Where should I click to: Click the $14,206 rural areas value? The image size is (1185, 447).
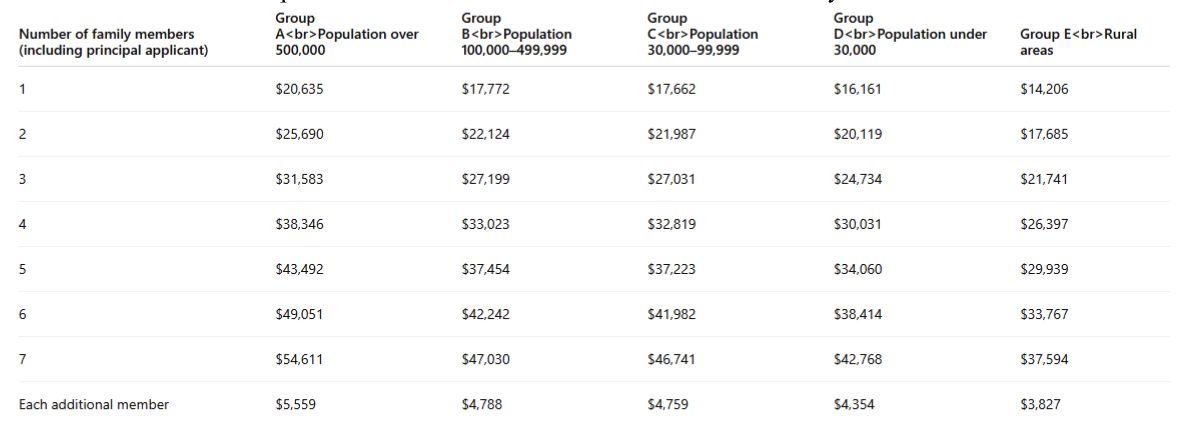click(1044, 89)
